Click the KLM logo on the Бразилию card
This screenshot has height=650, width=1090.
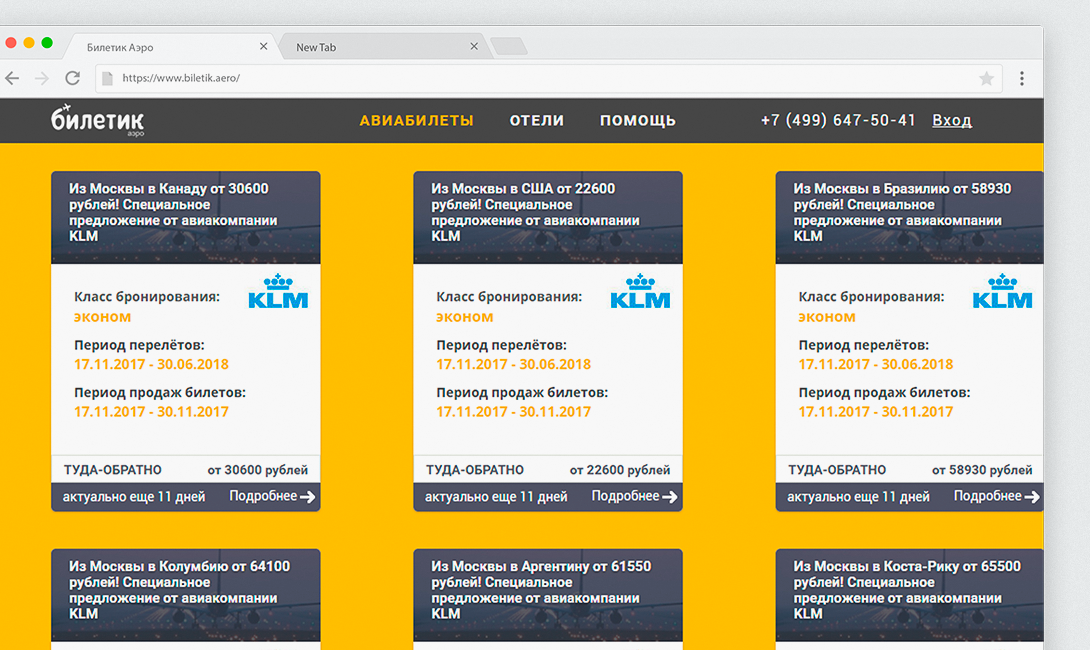pyautogui.click(x=1002, y=291)
